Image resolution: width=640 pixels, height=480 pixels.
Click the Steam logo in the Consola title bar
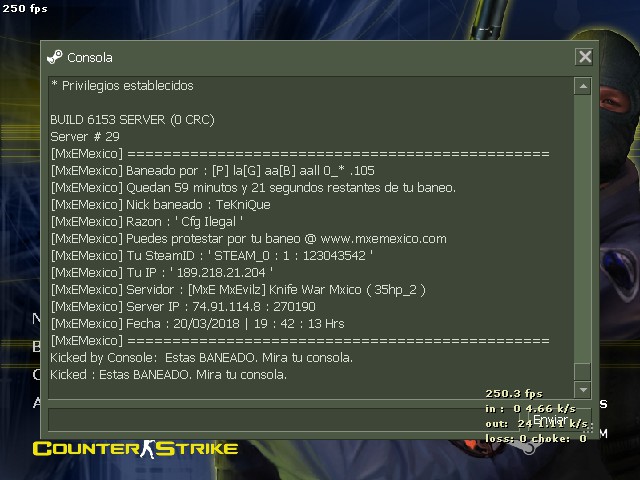pyautogui.click(x=55, y=57)
